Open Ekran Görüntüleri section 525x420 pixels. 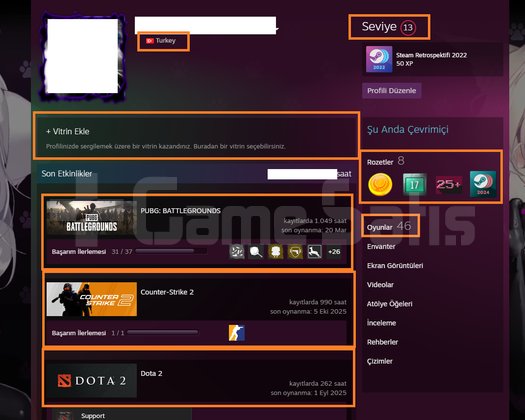point(395,266)
